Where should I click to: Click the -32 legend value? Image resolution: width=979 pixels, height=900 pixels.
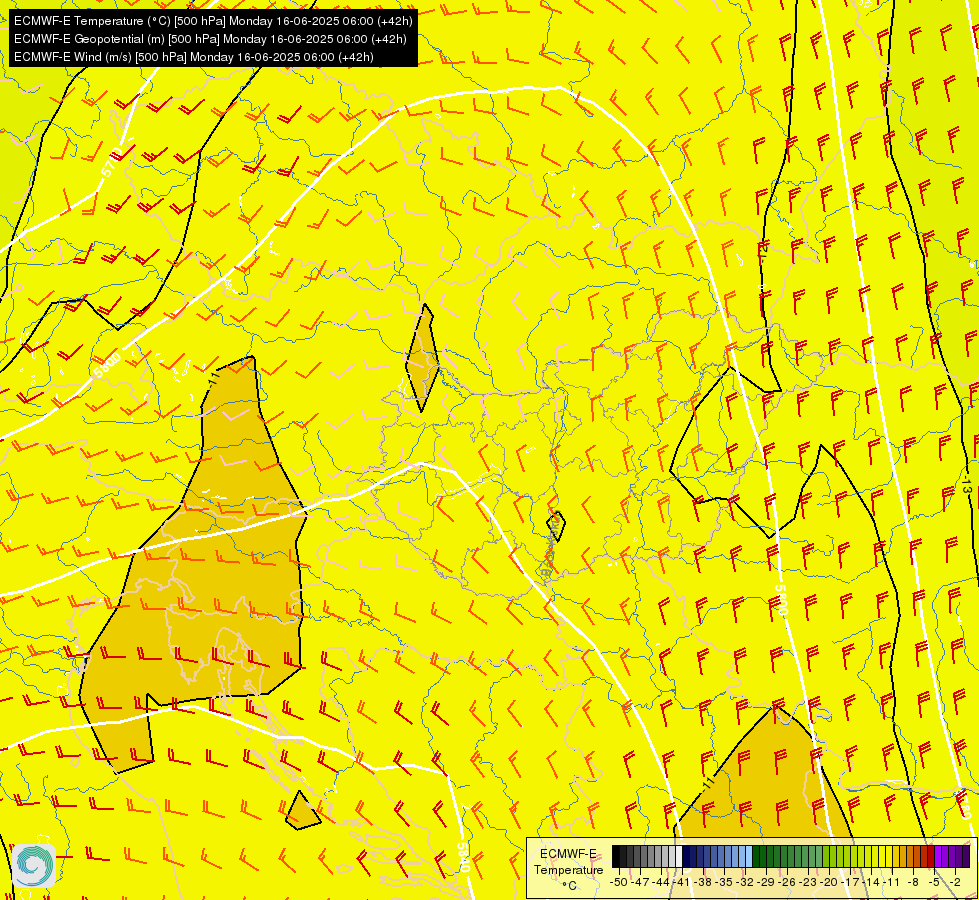745,882
